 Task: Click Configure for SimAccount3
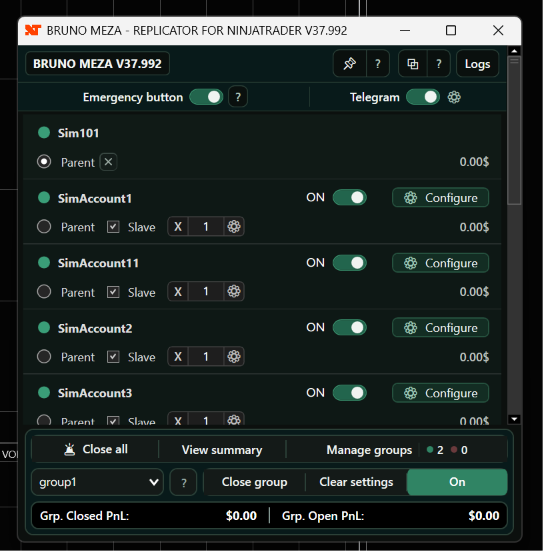[x=440, y=393]
